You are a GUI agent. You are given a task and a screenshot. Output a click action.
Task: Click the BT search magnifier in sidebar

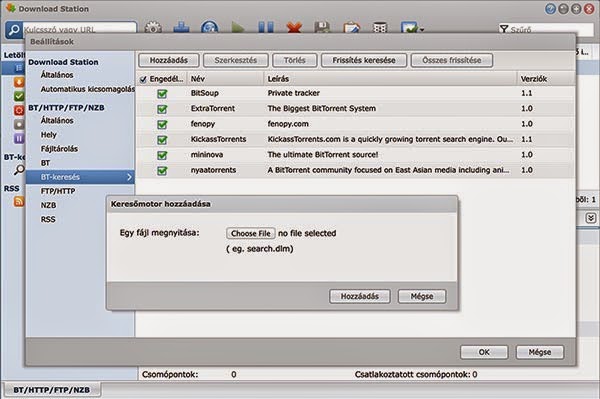pos(19,170)
